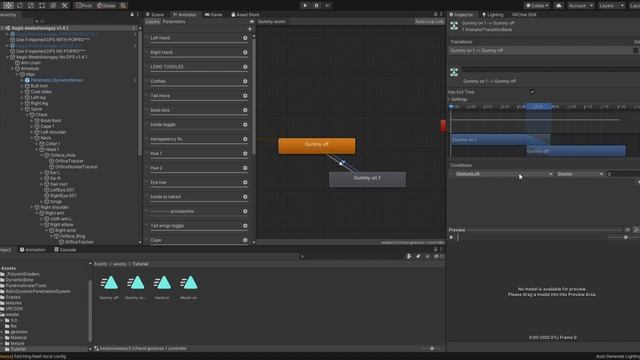Collapse the Right shoulder object in Hierarchy

pyautogui.click(x=32, y=207)
